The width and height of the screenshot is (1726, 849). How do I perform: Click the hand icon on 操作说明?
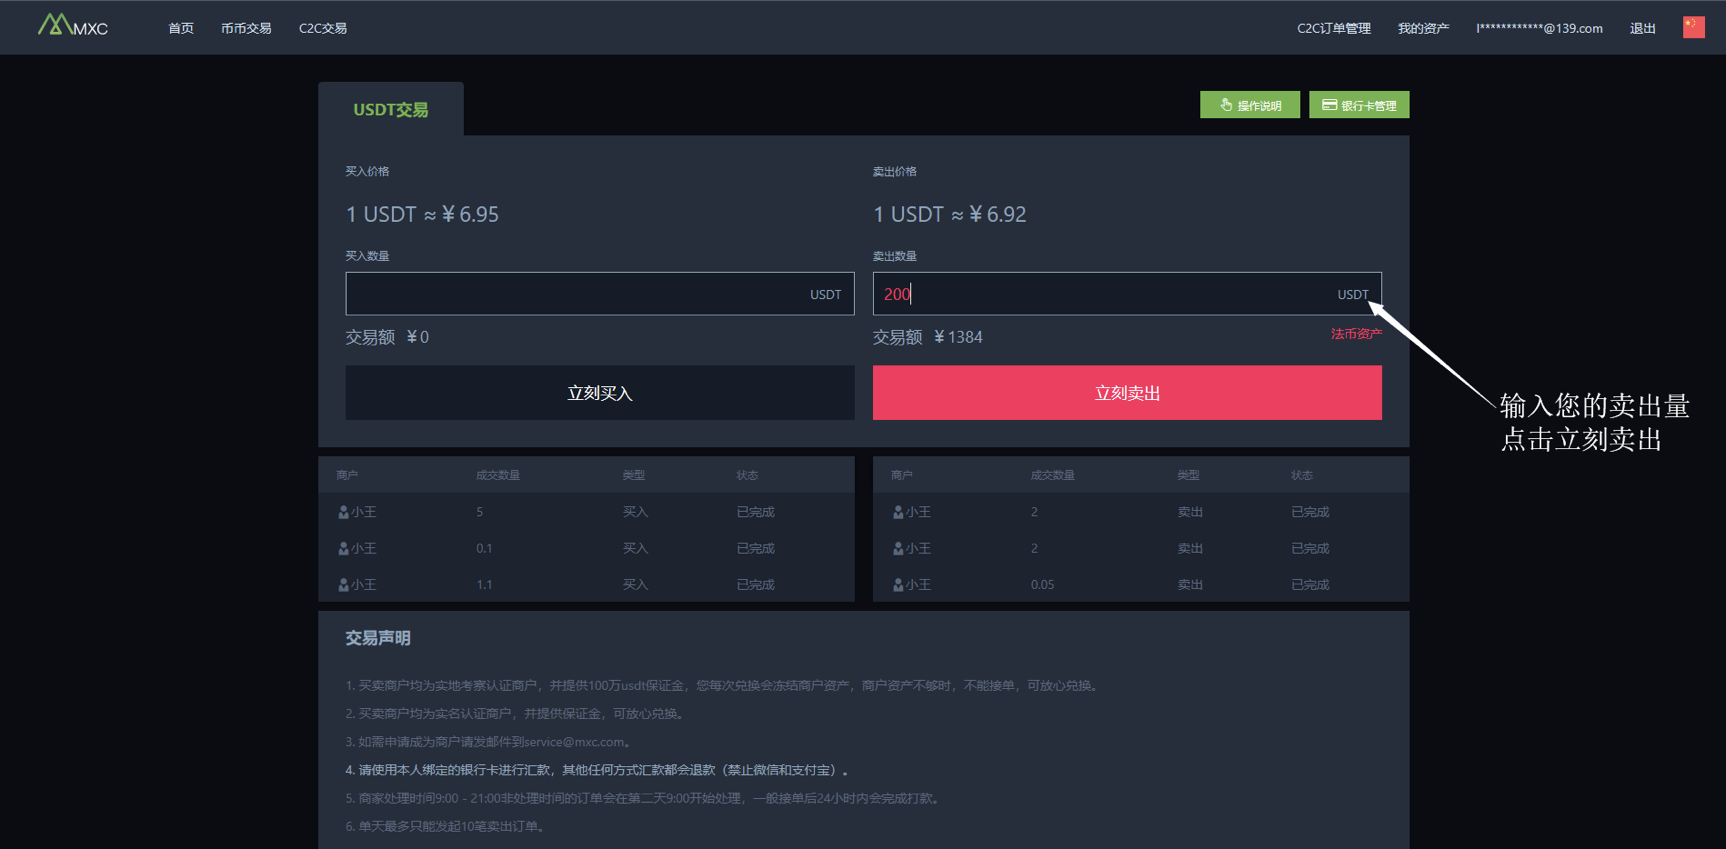click(1226, 105)
